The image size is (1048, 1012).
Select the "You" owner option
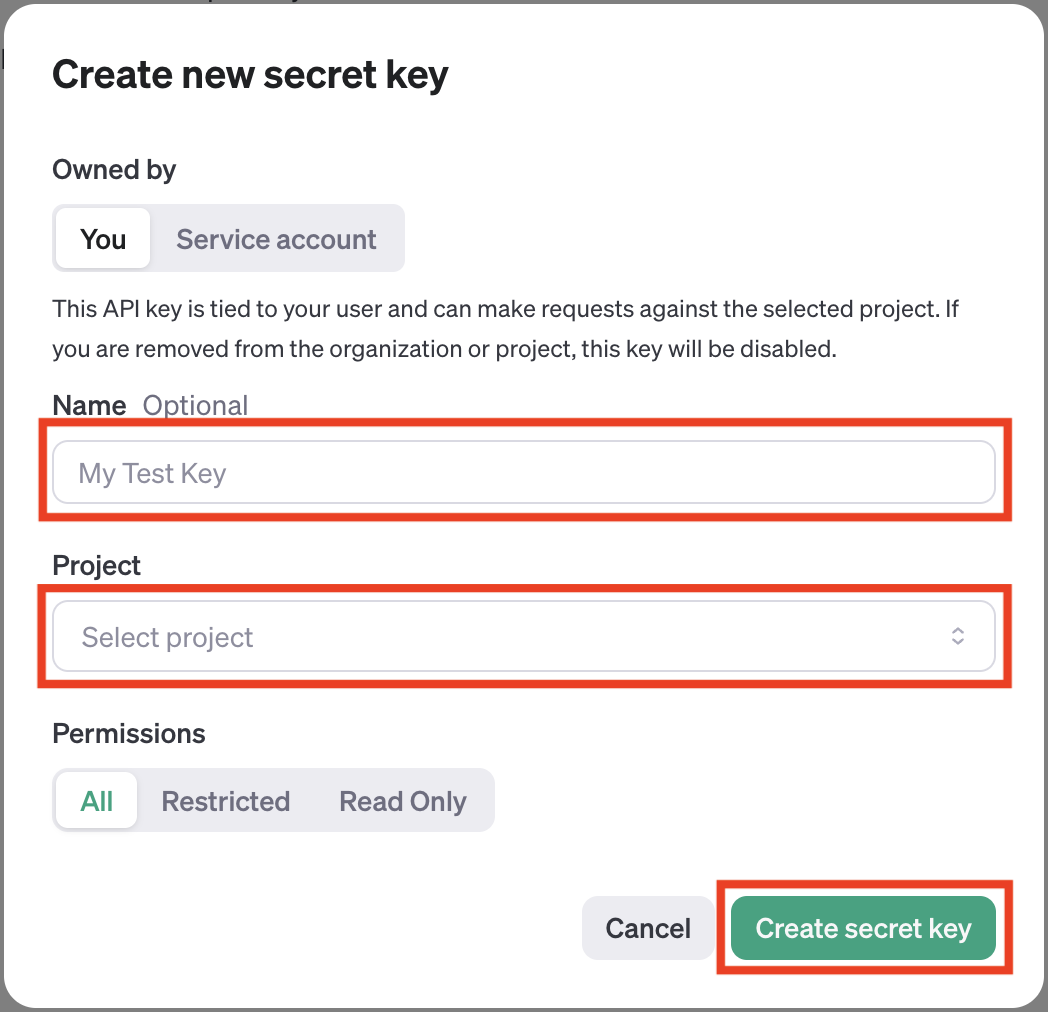pyautogui.click(x=103, y=239)
